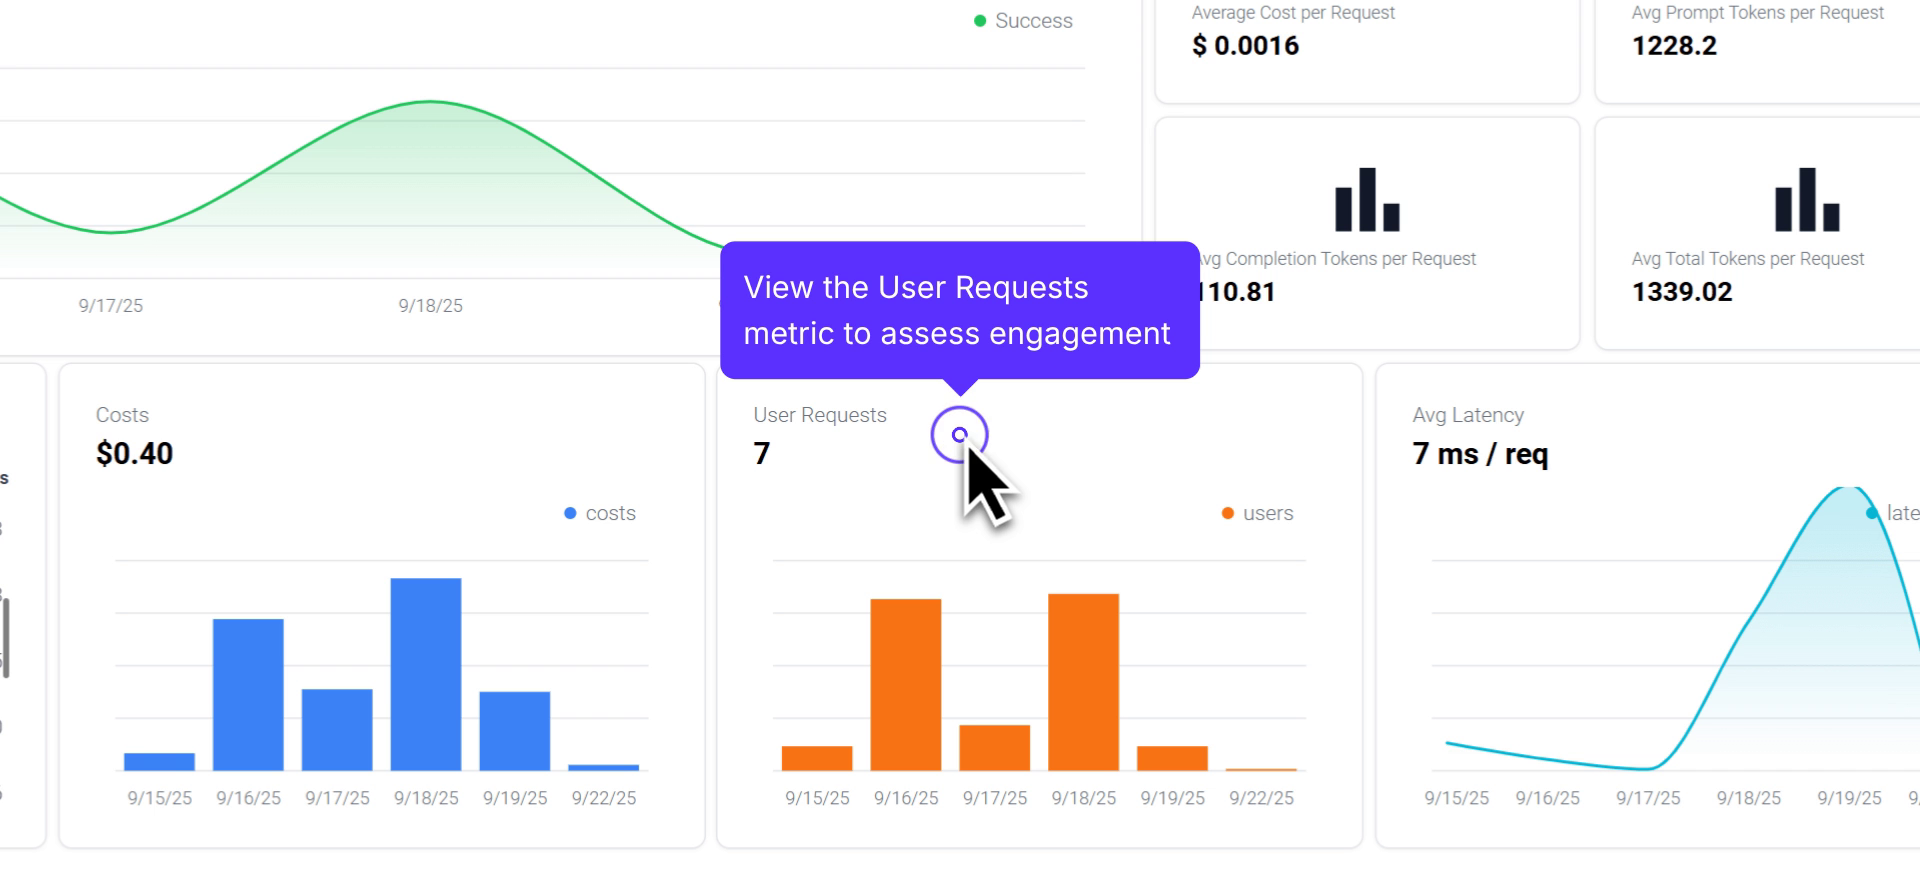The image size is (1920, 870).
Task: Click the blue costs legend dot
Action: click(570, 513)
